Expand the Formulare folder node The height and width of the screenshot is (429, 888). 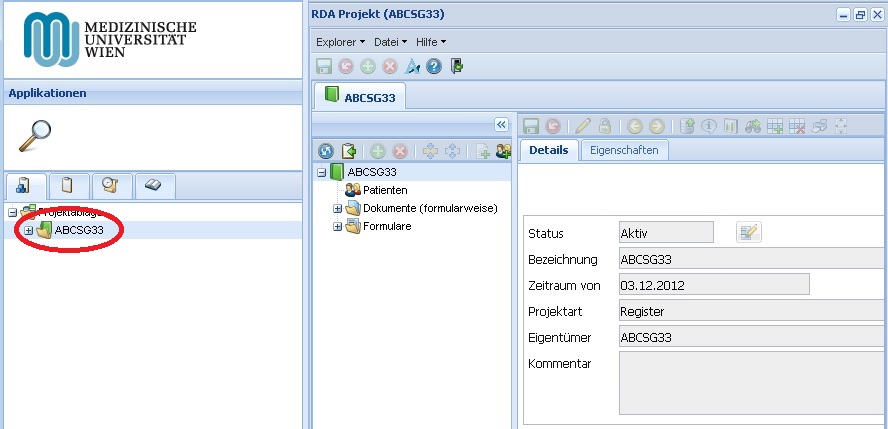pos(338,226)
